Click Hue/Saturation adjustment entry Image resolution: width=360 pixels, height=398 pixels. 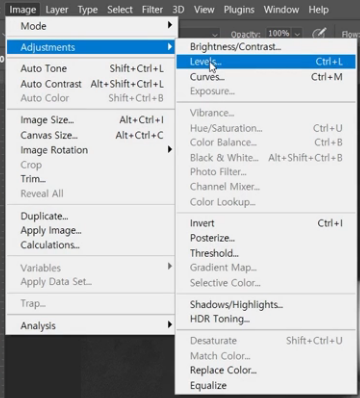266,128
